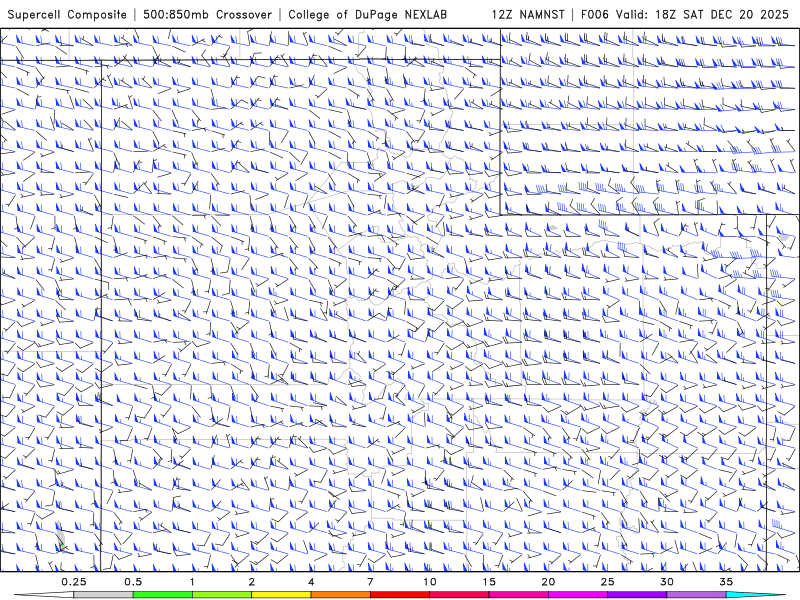Click the gray 0.25–0.5 color bar segment

(x=103, y=595)
